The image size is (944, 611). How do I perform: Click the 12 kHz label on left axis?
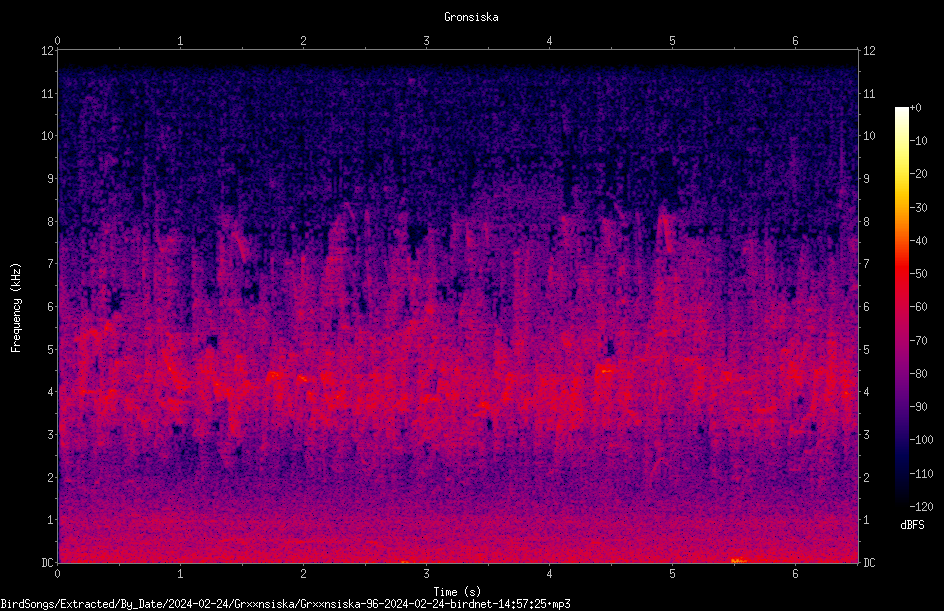(48, 51)
